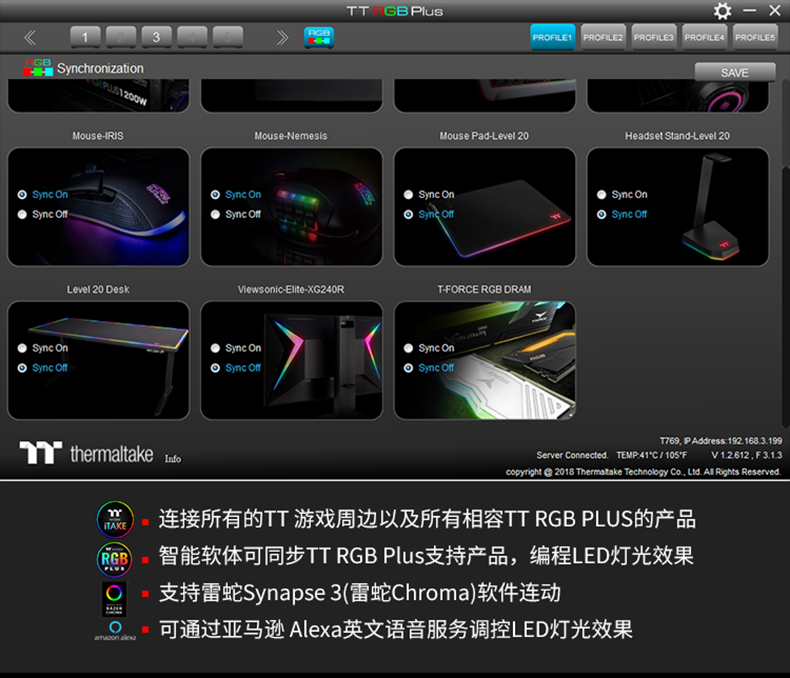Image resolution: width=790 pixels, height=678 pixels.
Task: Click the 'Level 20 Desk' label
Action: [x=98, y=289]
